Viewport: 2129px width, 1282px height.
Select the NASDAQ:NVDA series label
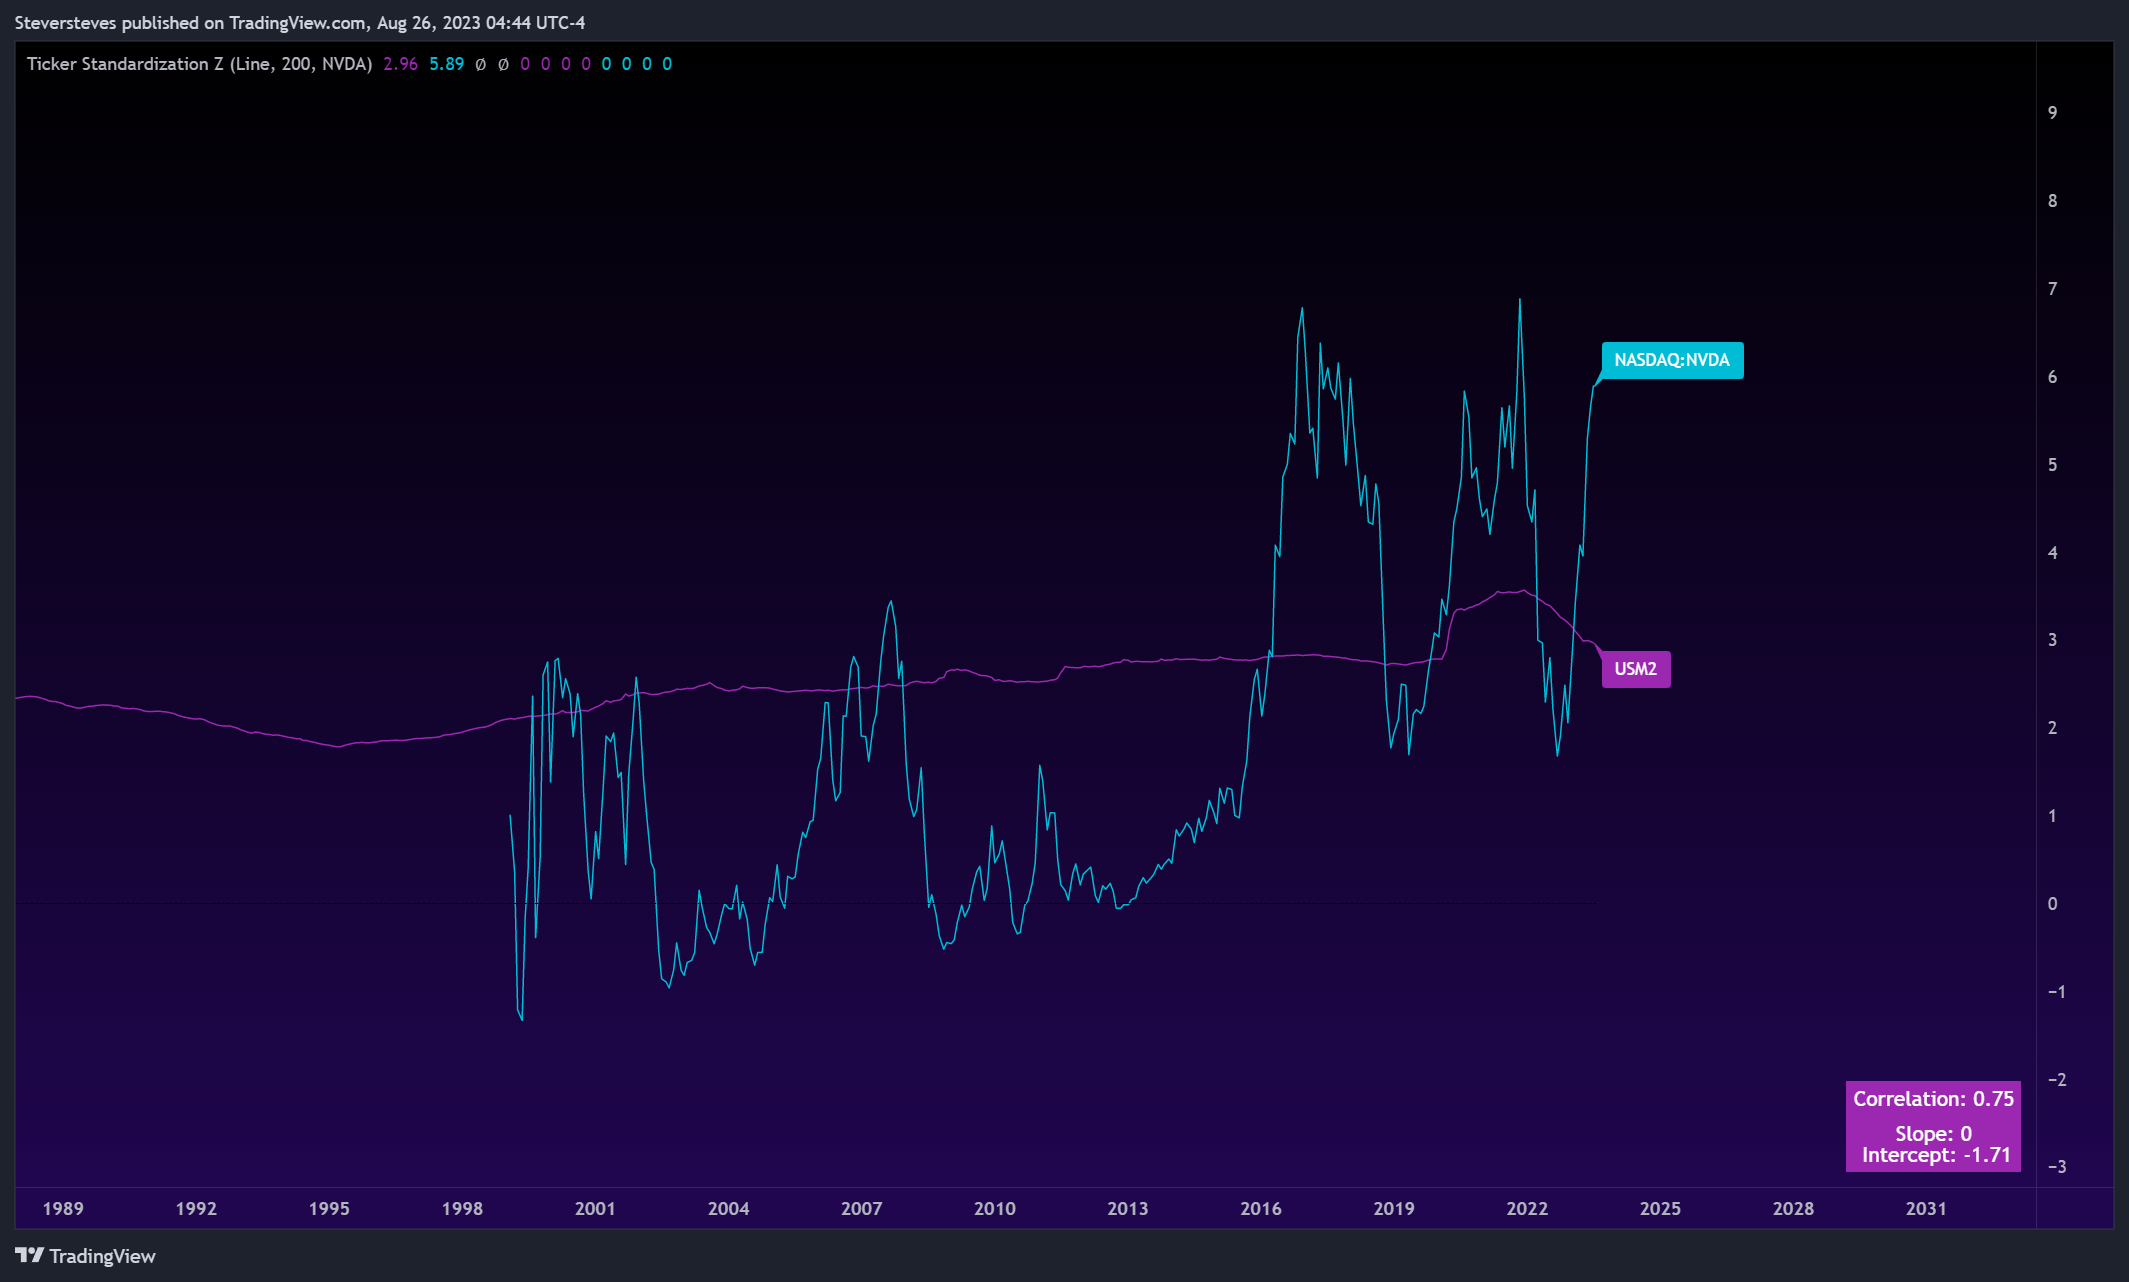click(x=1672, y=360)
